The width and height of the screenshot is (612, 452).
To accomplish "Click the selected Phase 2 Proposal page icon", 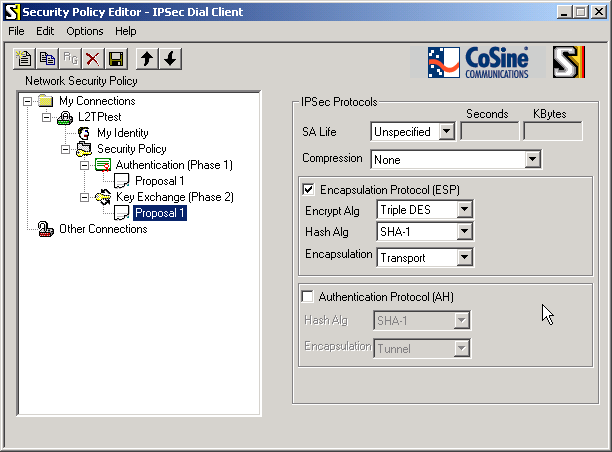I will 122,213.
